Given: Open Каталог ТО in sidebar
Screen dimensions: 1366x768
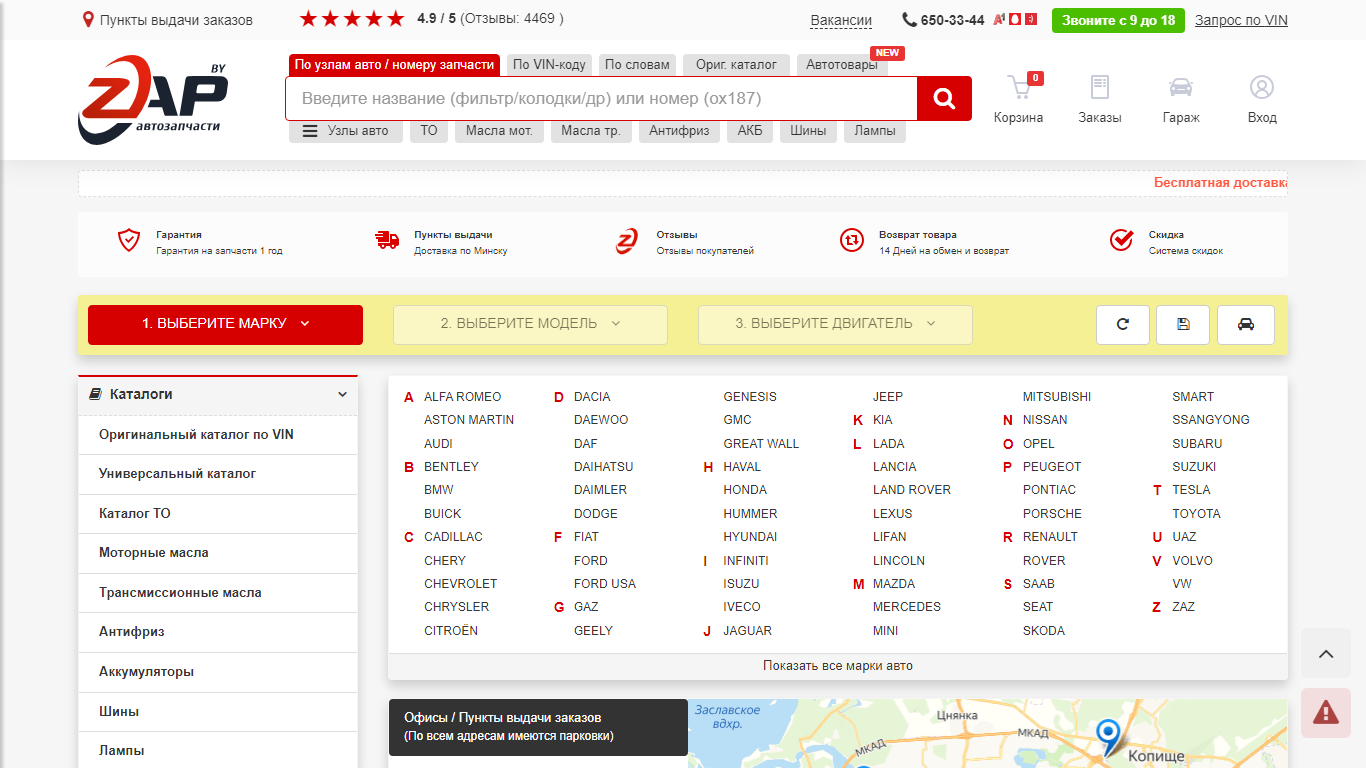Looking at the screenshot, I should pos(218,514).
